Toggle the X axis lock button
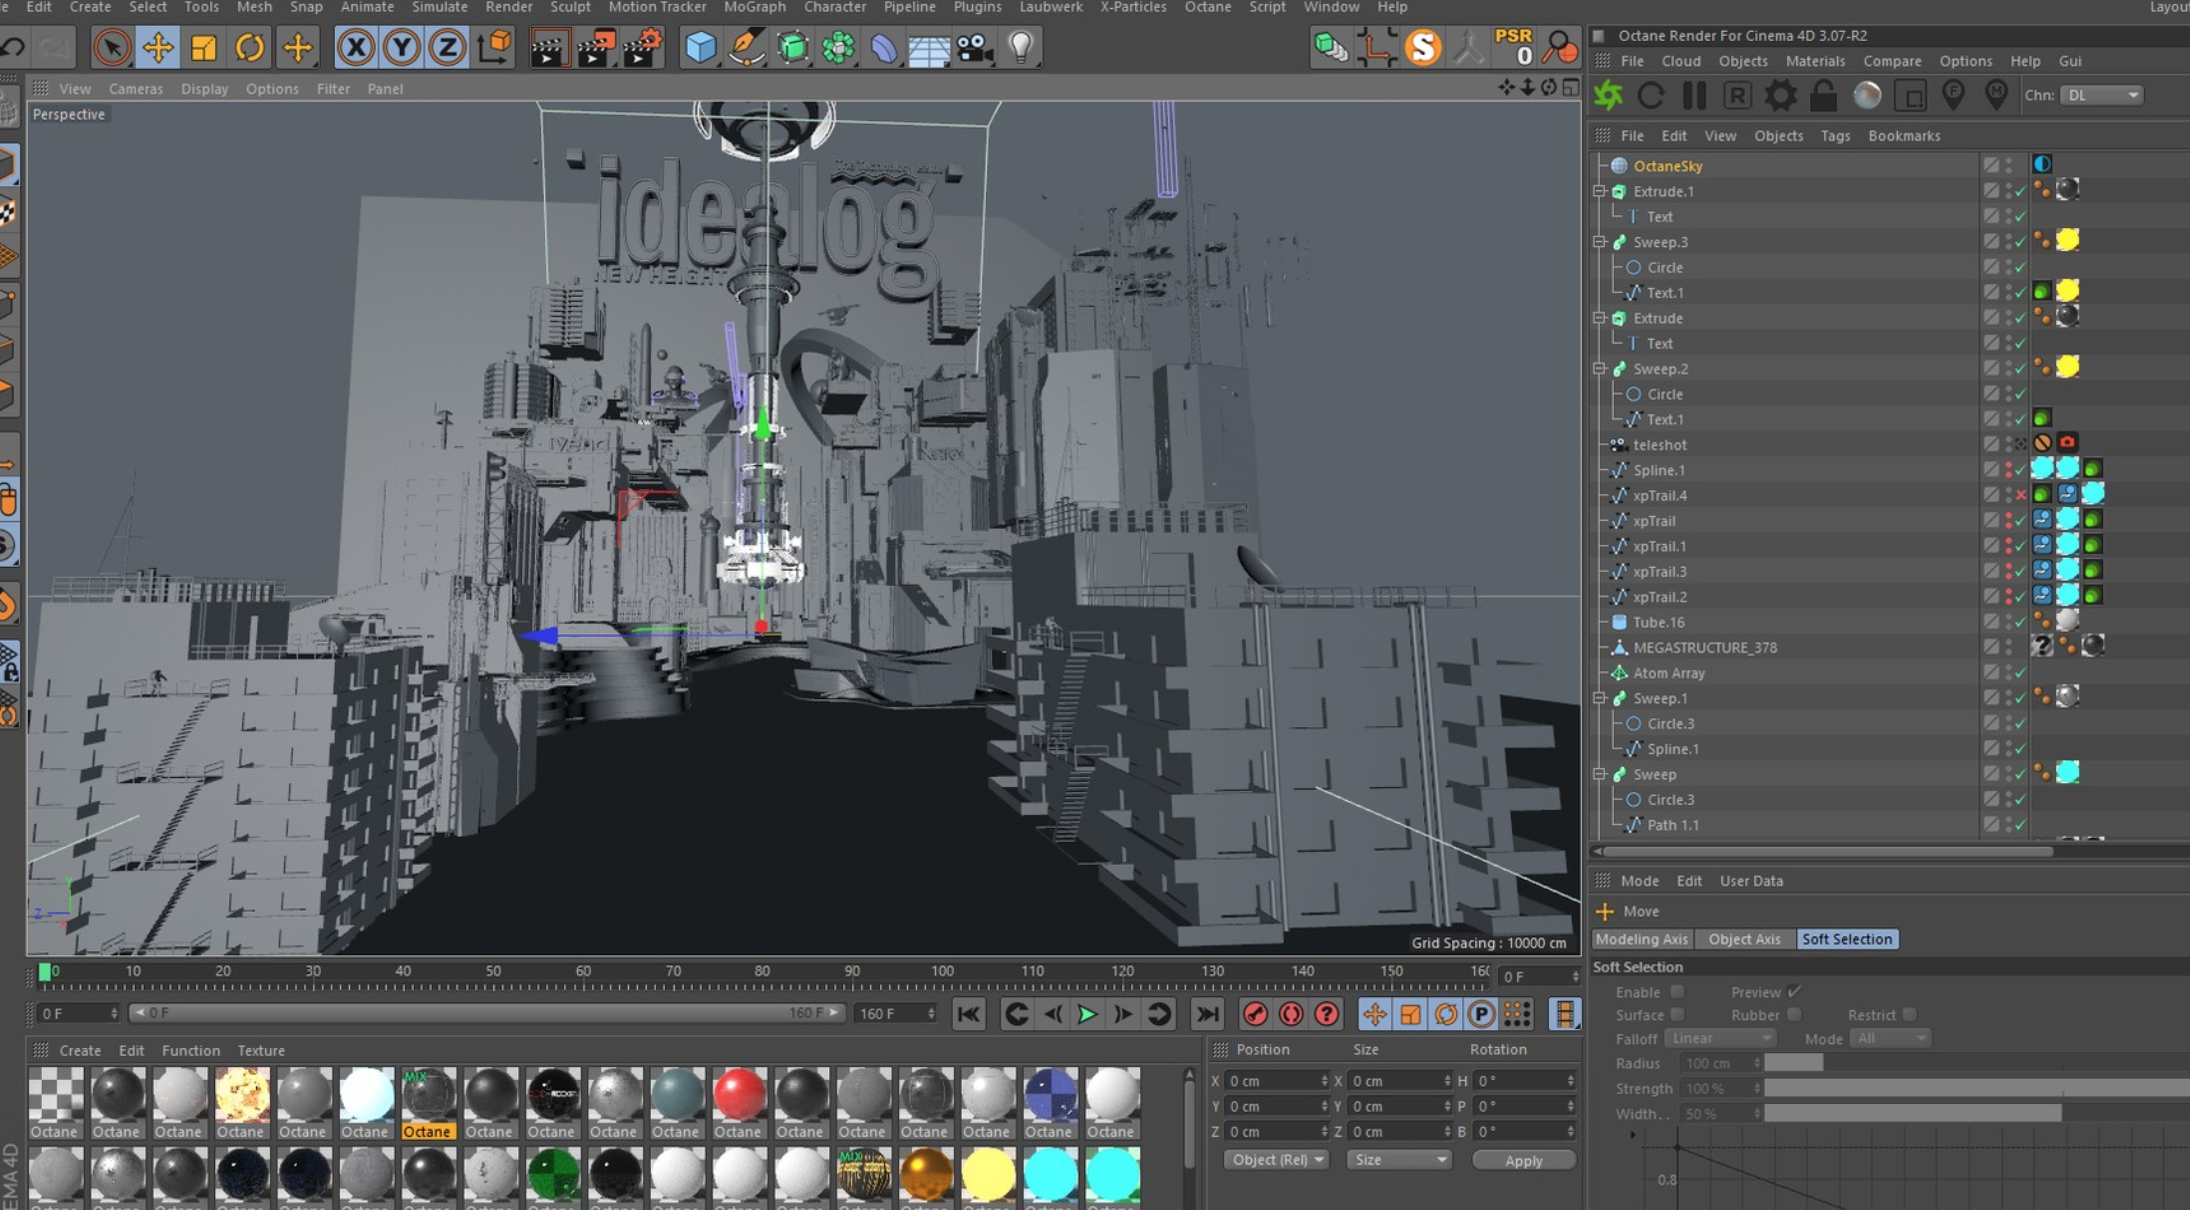2190x1210 pixels. tap(355, 47)
